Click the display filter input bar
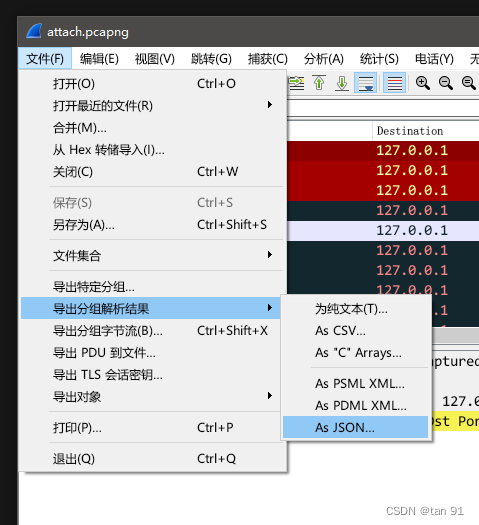479x525 pixels. point(383,108)
